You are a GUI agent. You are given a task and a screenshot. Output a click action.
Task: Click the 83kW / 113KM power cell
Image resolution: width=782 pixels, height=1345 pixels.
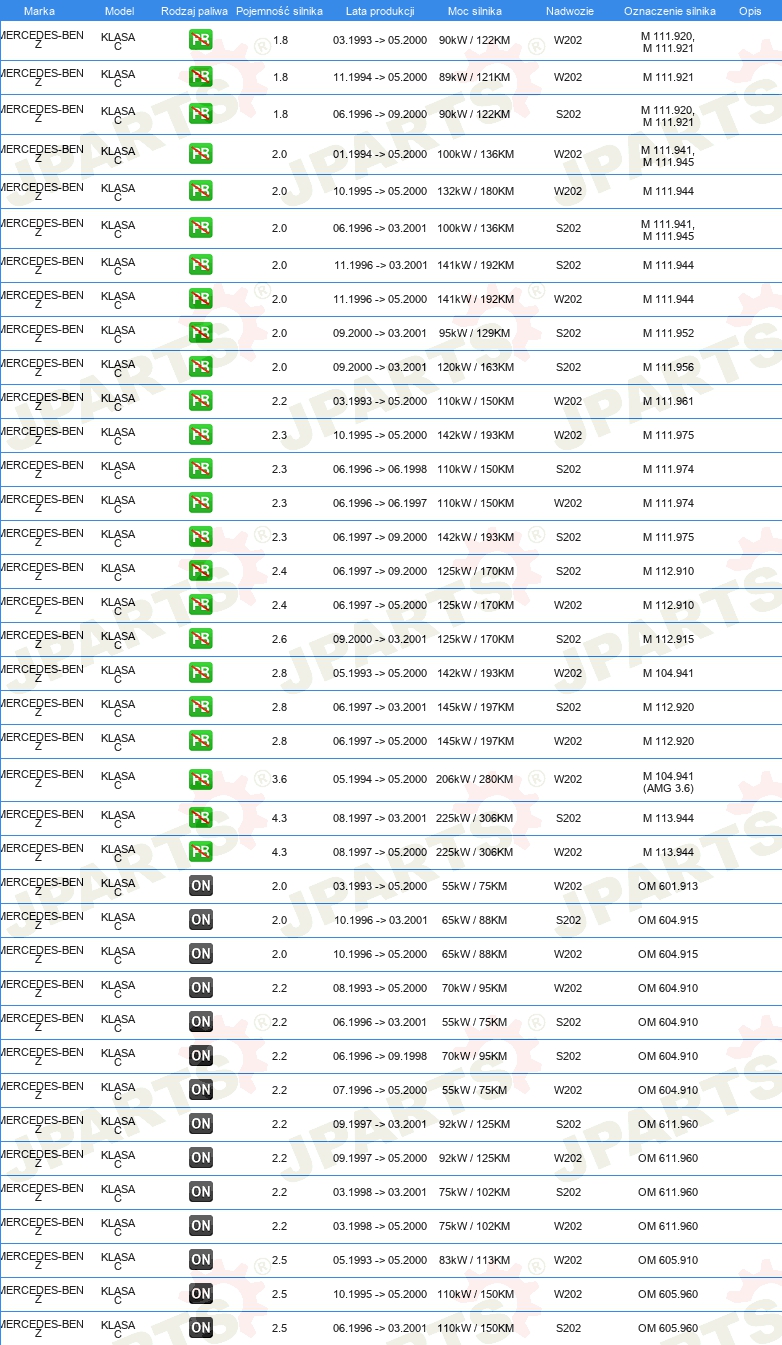point(475,1260)
